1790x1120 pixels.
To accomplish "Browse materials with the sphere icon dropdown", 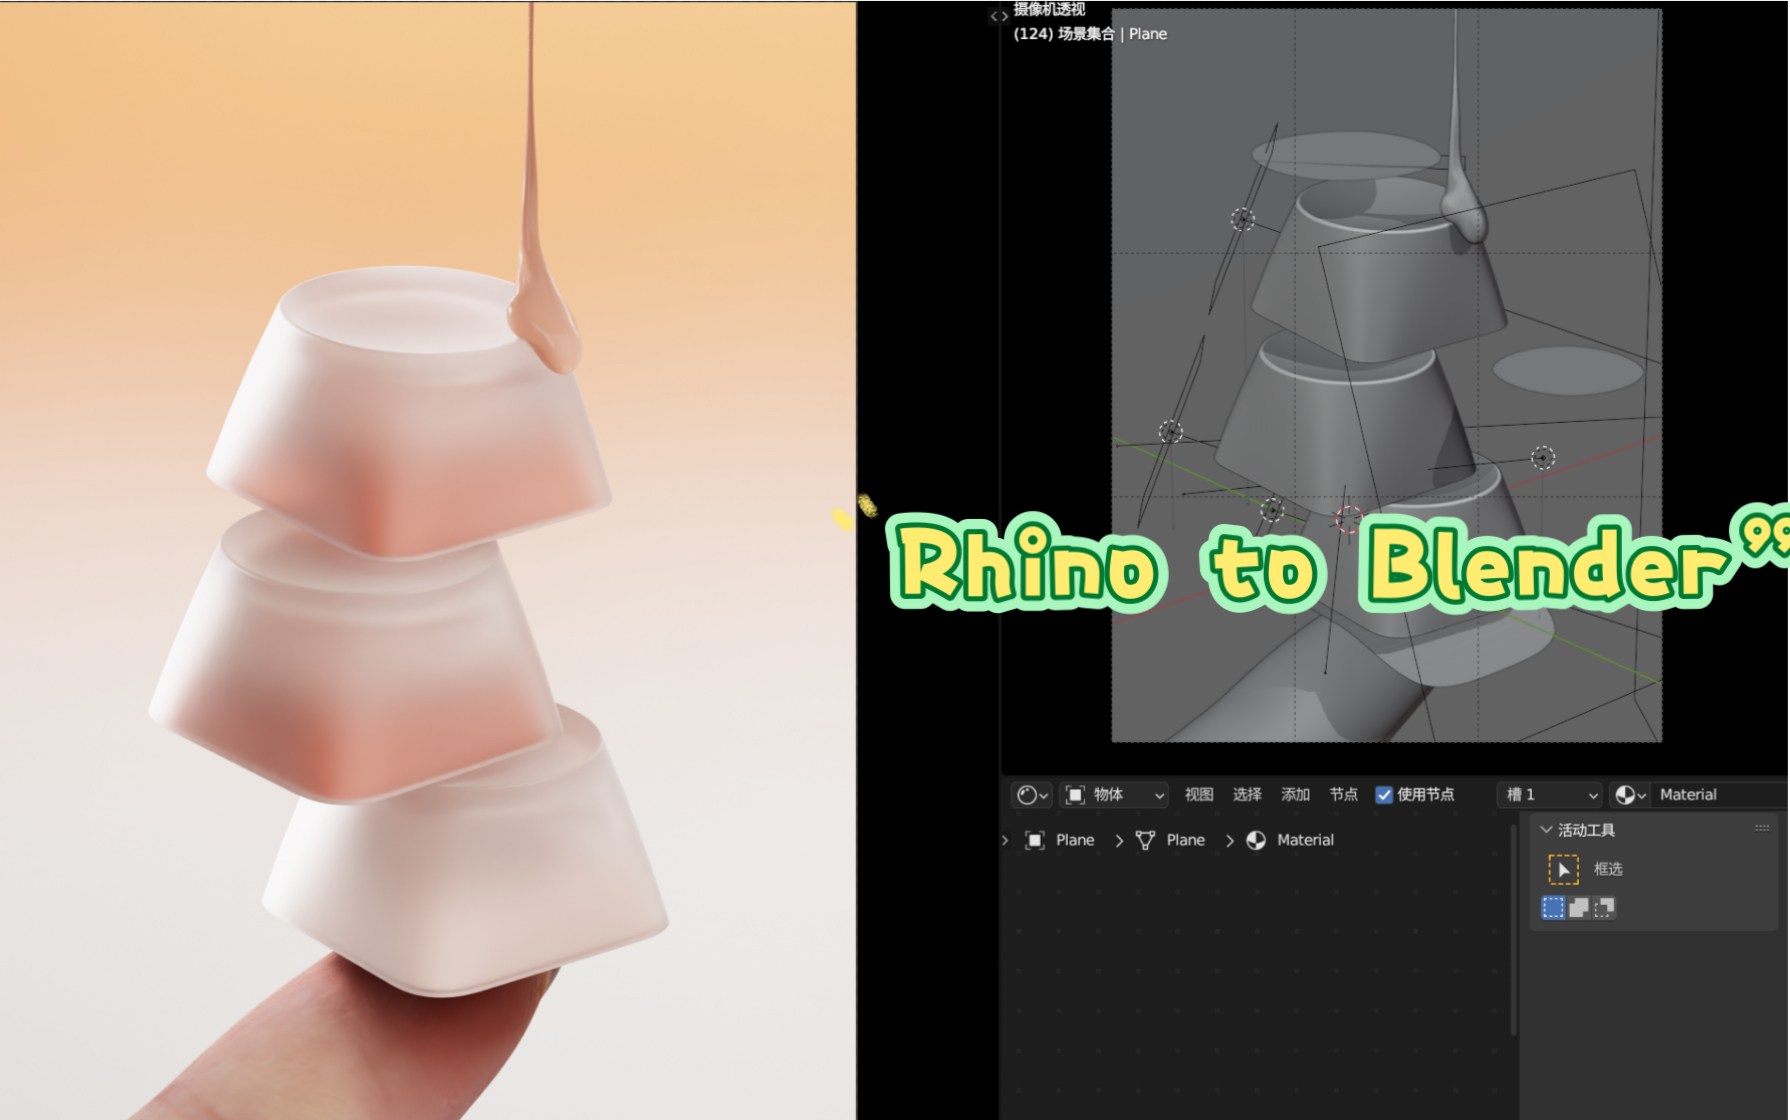I will coord(1630,795).
